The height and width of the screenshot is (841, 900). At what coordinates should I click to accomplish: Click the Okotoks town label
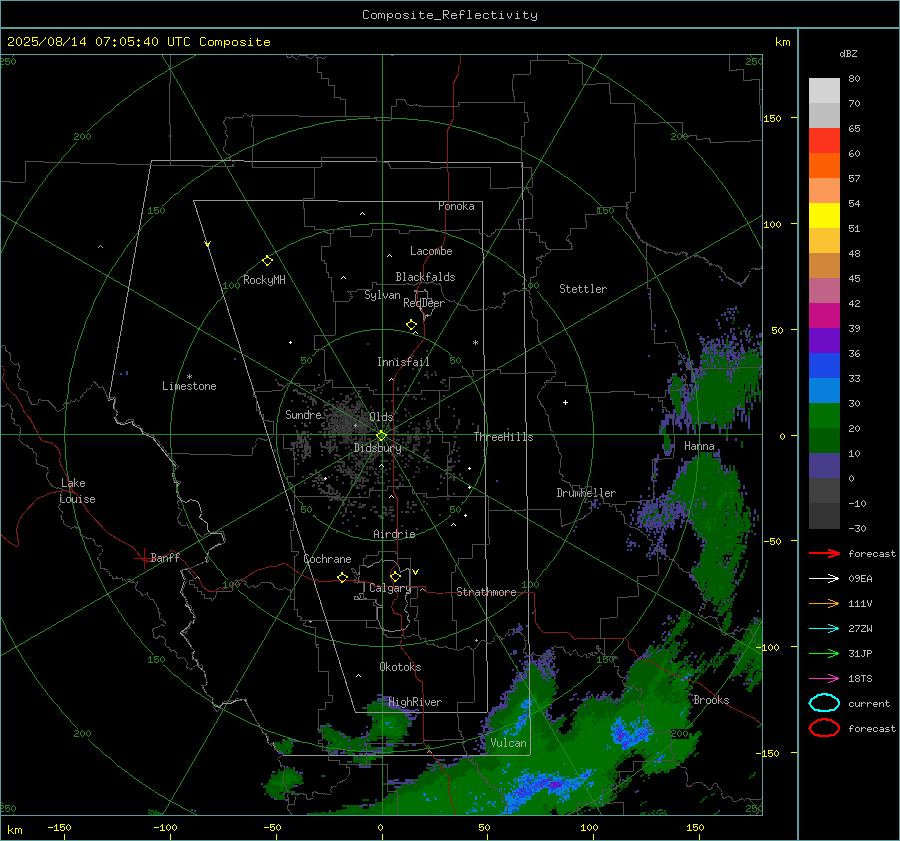point(400,667)
